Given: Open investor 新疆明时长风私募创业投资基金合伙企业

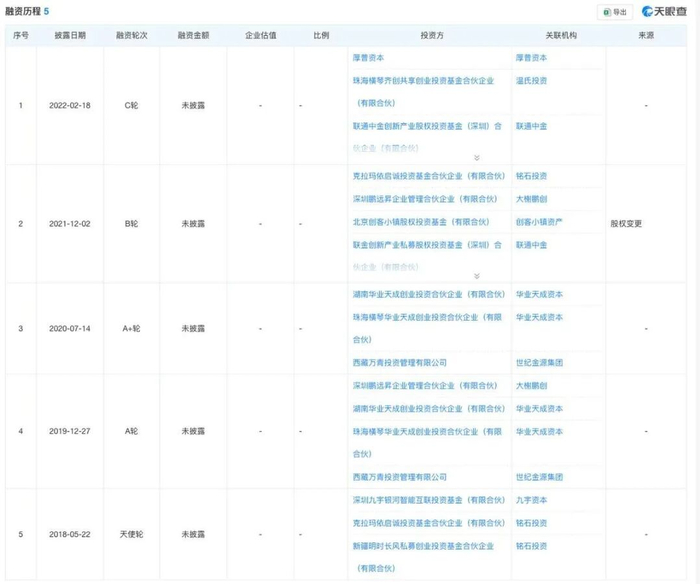Looking at the screenshot, I should (423, 557).
